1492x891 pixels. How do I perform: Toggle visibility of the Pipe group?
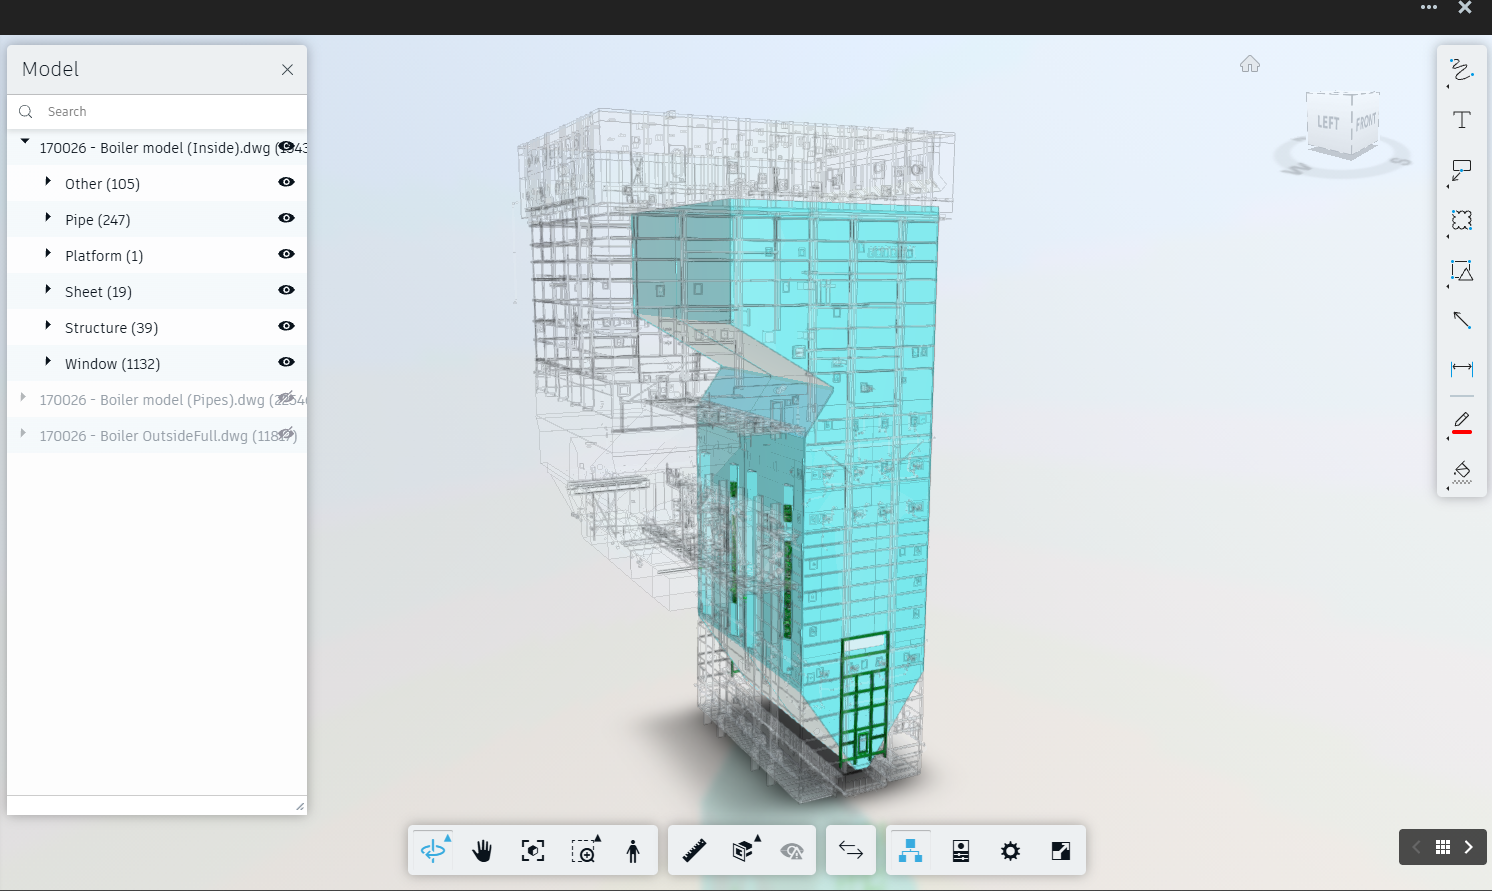click(286, 218)
